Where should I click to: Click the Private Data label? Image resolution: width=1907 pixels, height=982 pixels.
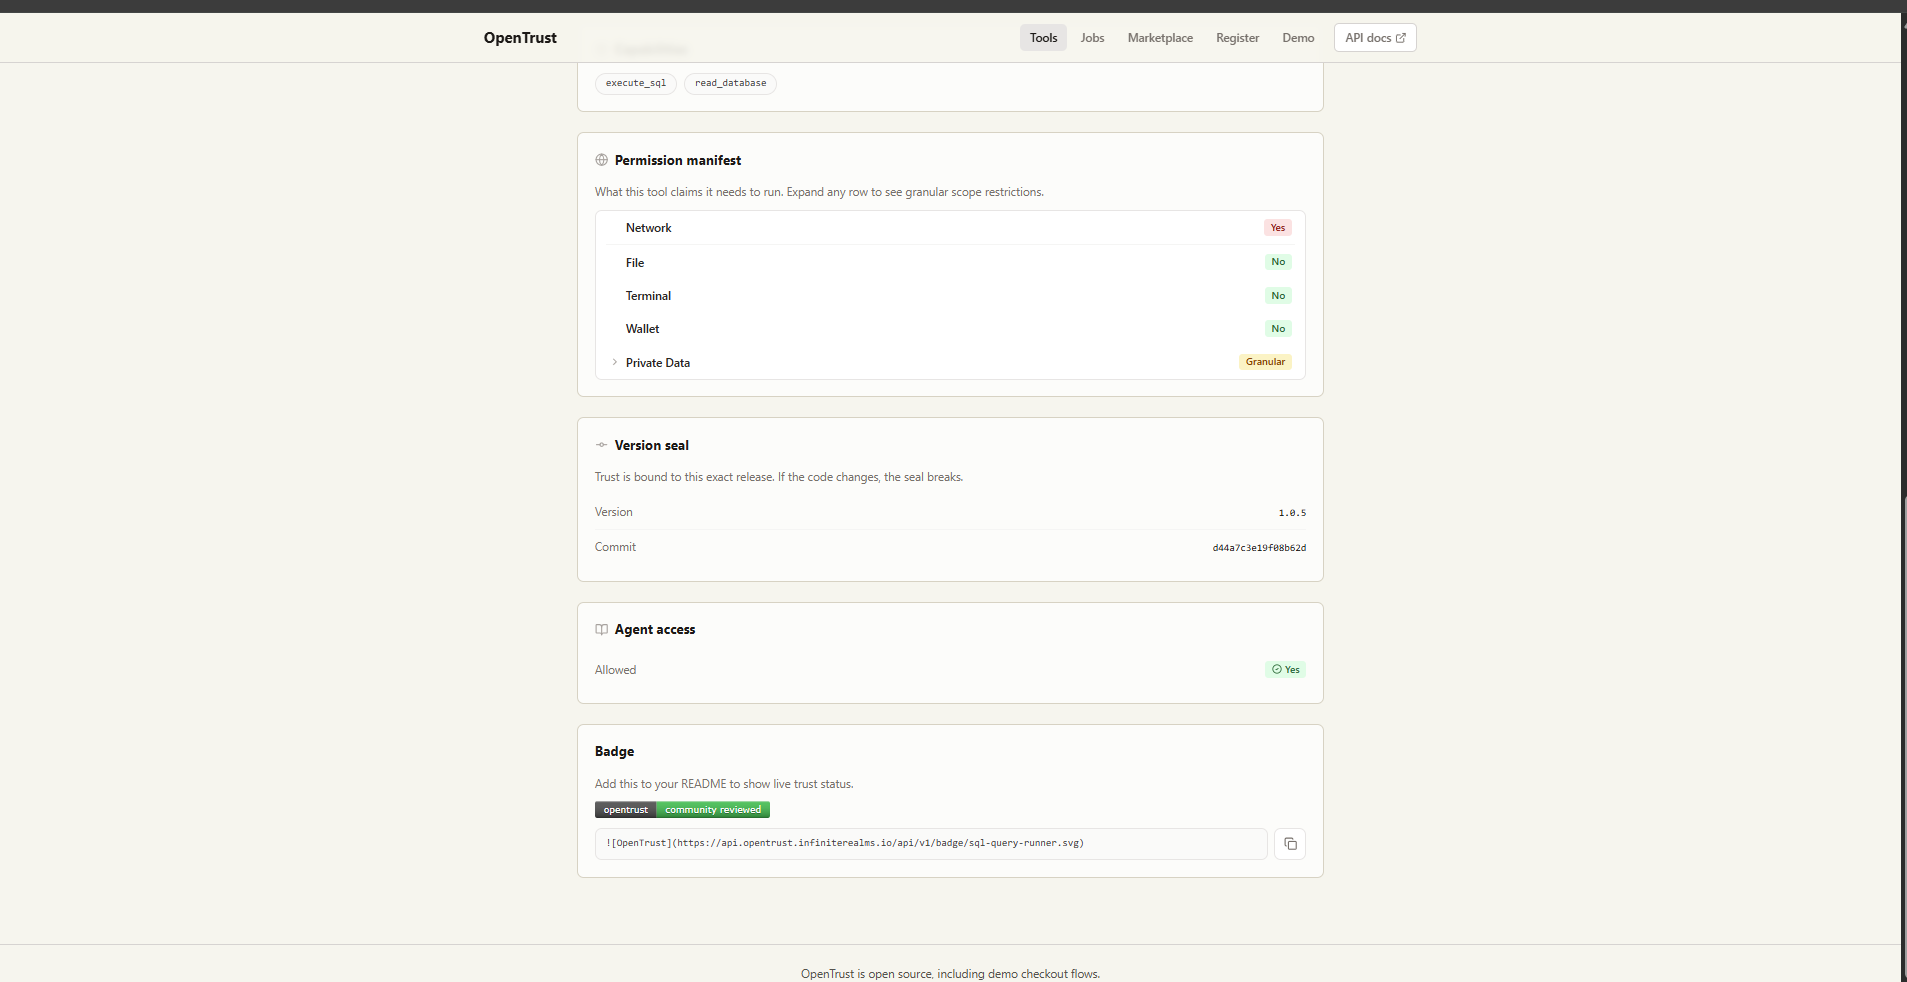pos(658,363)
